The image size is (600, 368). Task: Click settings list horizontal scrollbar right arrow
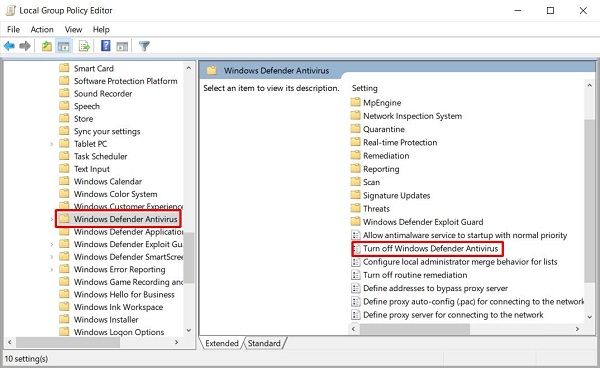click(x=577, y=329)
